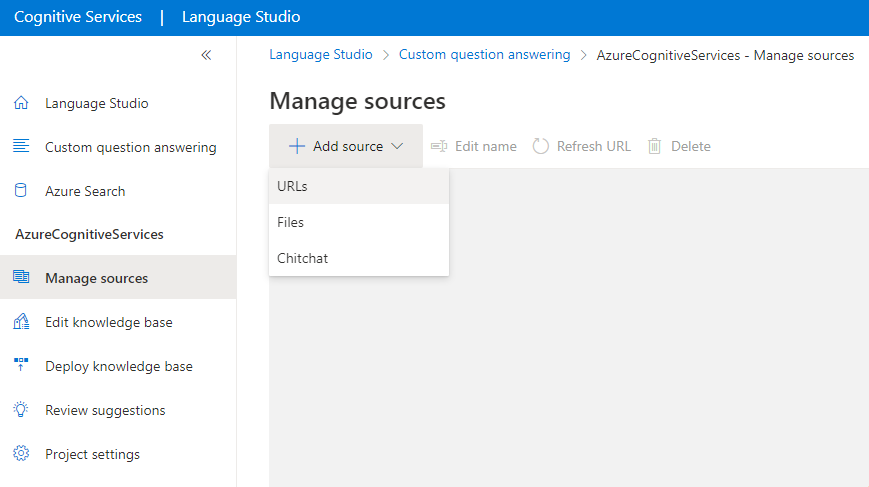Choose Files from the Add source menu

(x=359, y=222)
